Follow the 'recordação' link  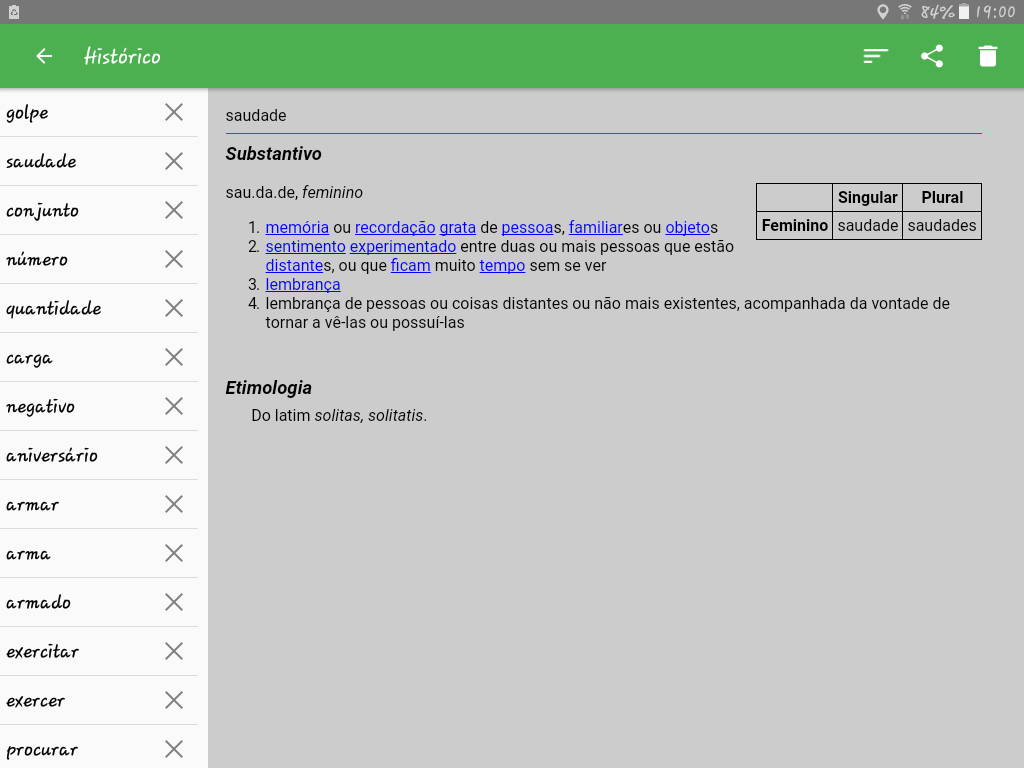pyautogui.click(x=395, y=227)
